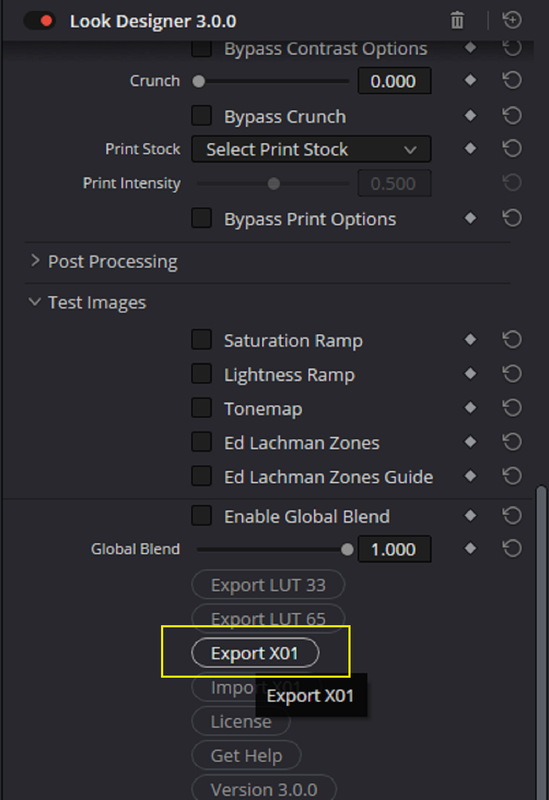Click the Global Blend slider handle

click(347, 549)
